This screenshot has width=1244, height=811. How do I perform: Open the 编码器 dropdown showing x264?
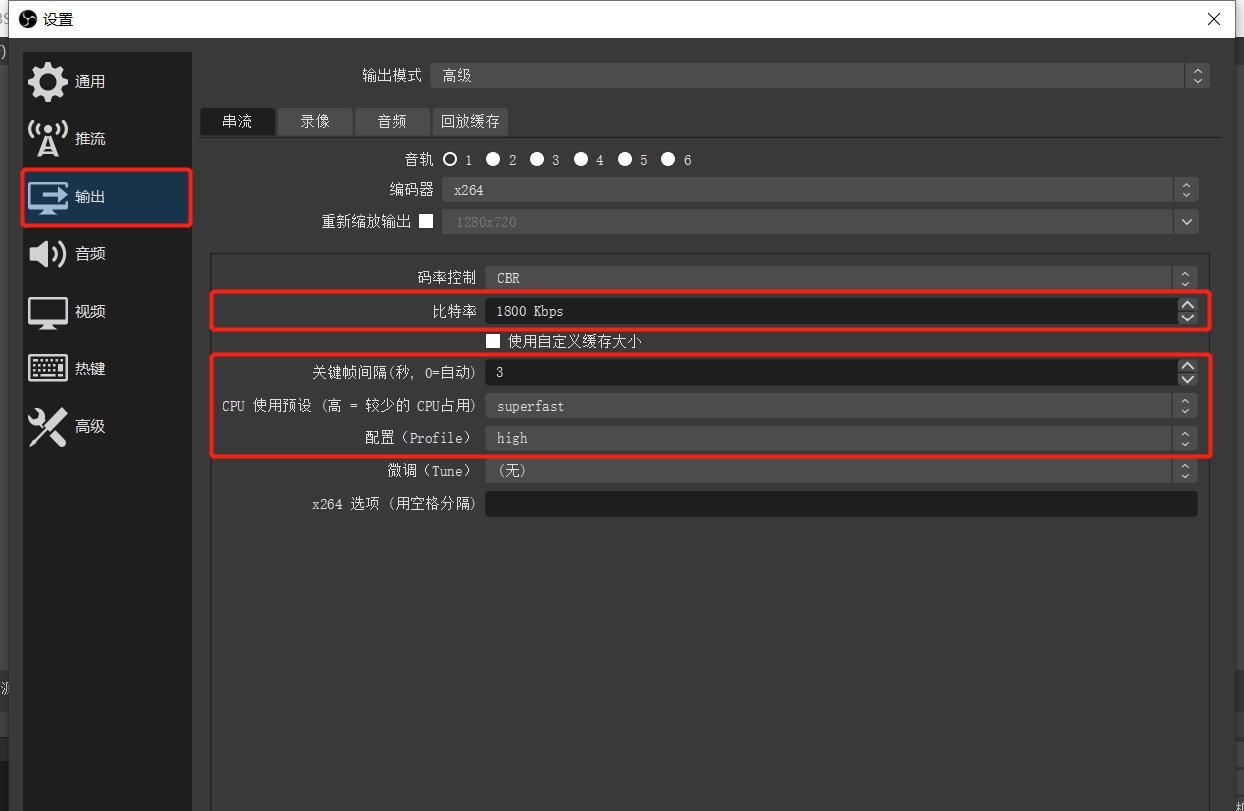pyautogui.click(x=820, y=190)
